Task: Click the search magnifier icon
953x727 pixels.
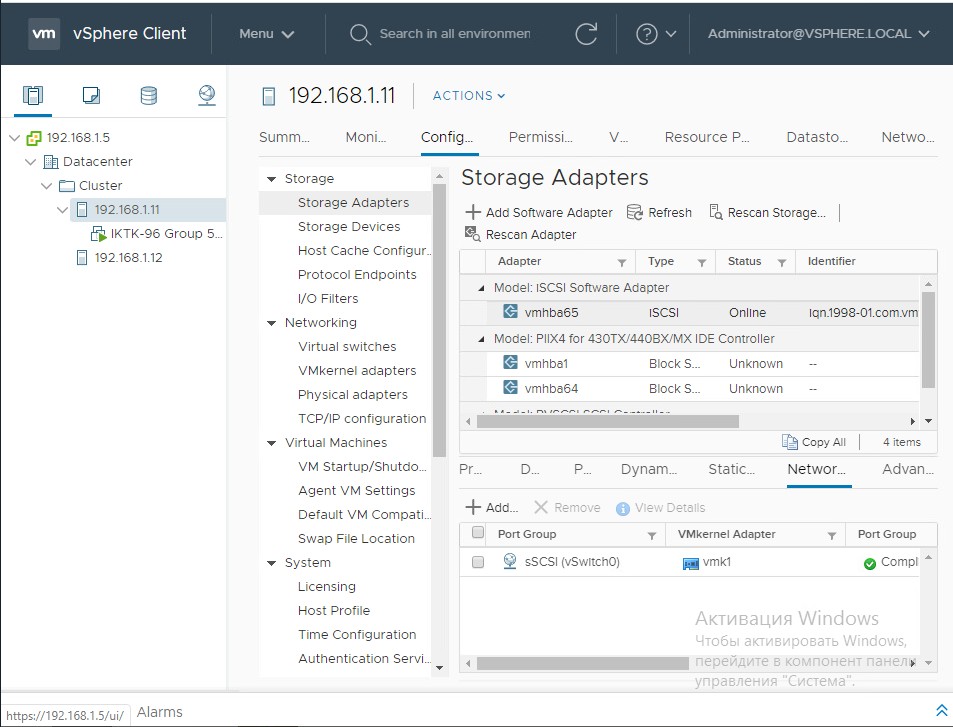Action: click(360, 34)
